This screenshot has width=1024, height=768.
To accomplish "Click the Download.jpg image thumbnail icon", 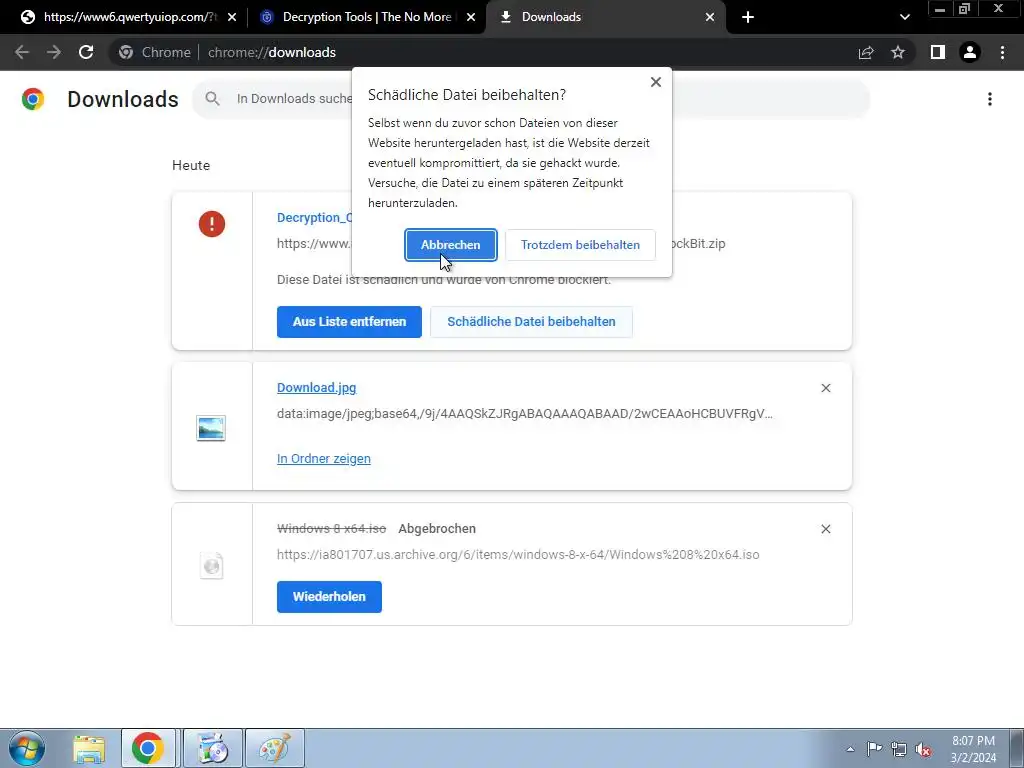I will [x=211, y=428].
